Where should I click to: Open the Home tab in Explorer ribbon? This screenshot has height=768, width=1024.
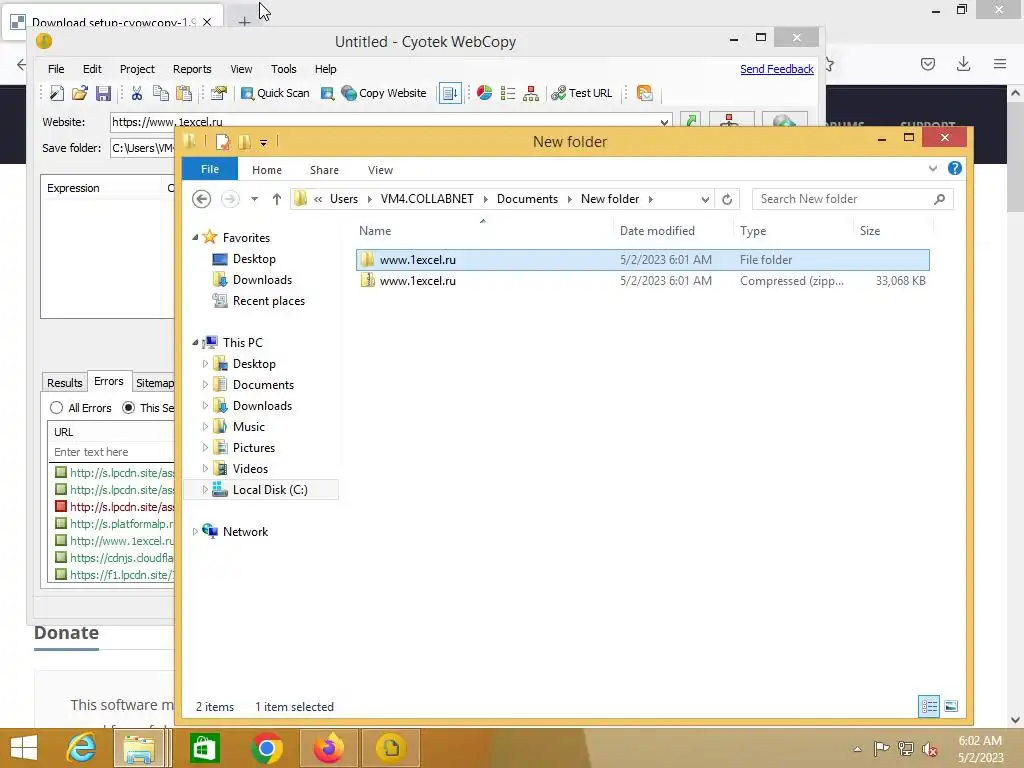(x=266, y=170)
